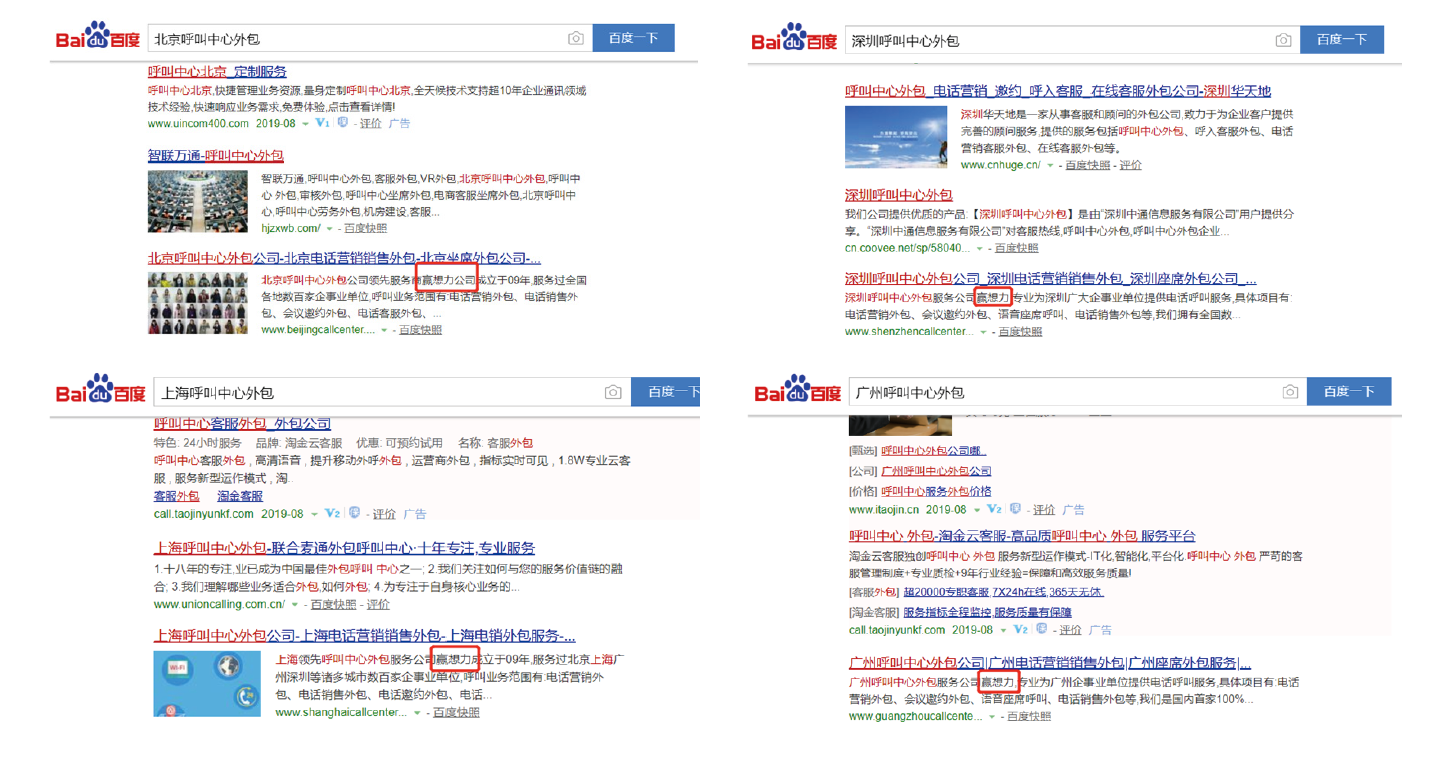Click the camera icon in the 深圳呼叫中心外包 search box

click(1283, 39)
